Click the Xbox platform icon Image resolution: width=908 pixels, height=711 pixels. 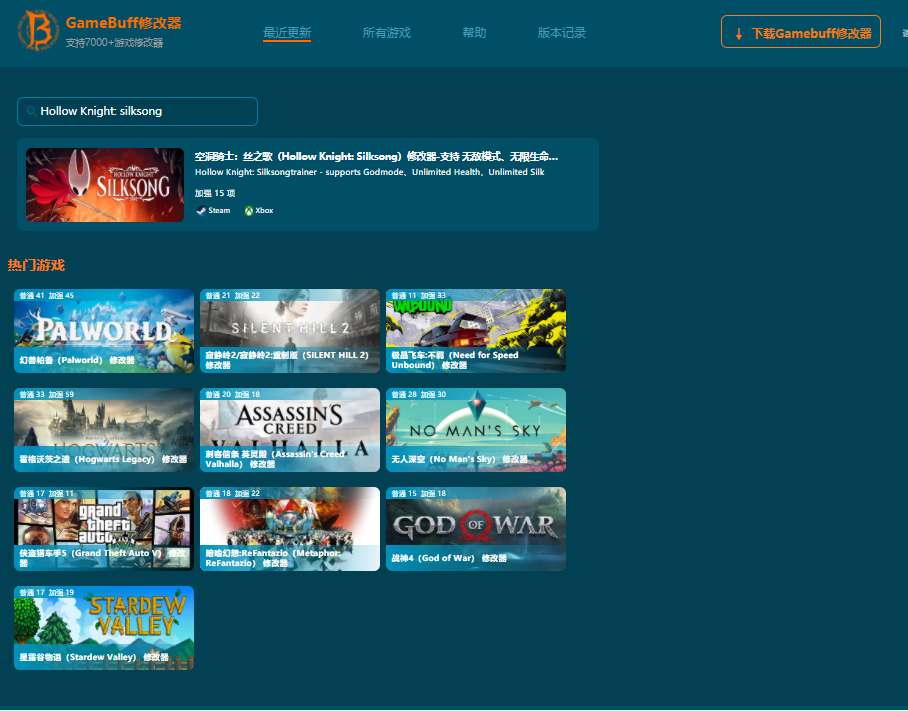(248, 211)
